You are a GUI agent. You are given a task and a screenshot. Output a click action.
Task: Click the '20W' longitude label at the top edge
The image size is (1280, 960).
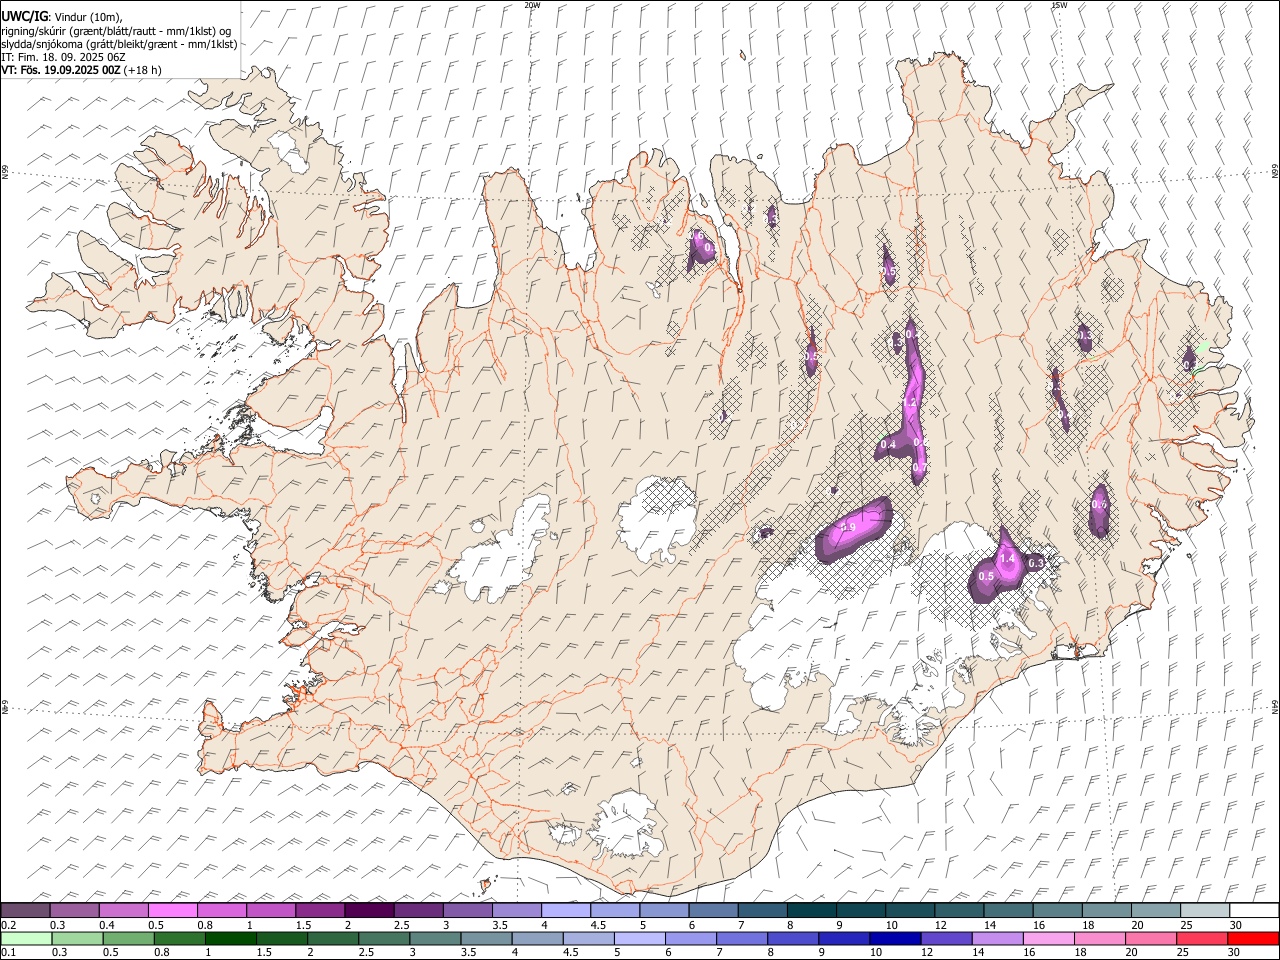click(x=533, y=5)
